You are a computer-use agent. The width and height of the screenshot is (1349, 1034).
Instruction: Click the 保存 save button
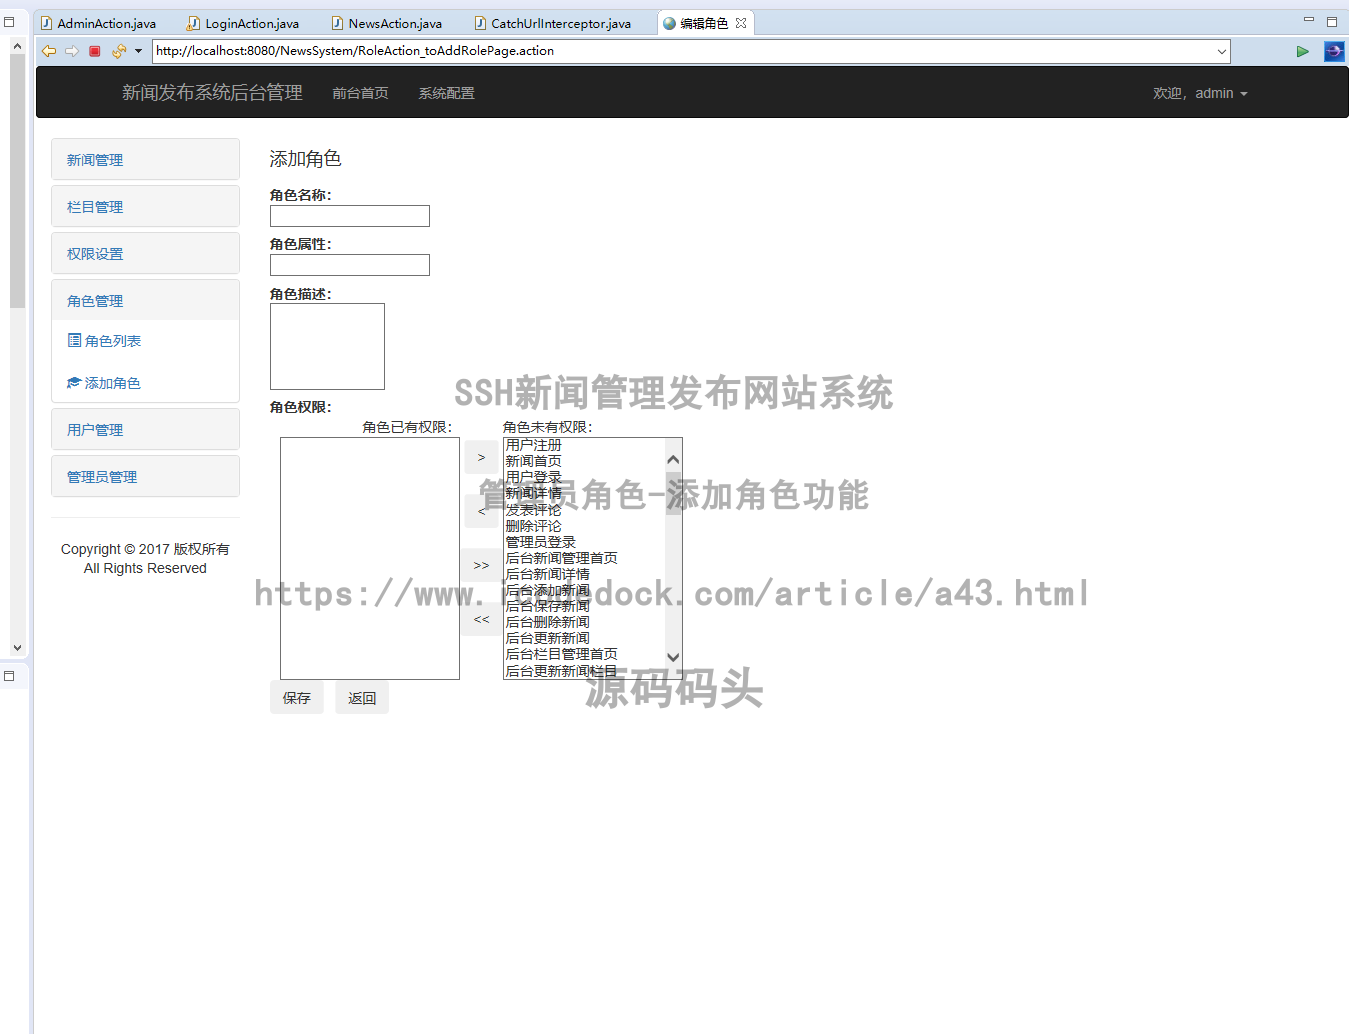tap(296, 697)
